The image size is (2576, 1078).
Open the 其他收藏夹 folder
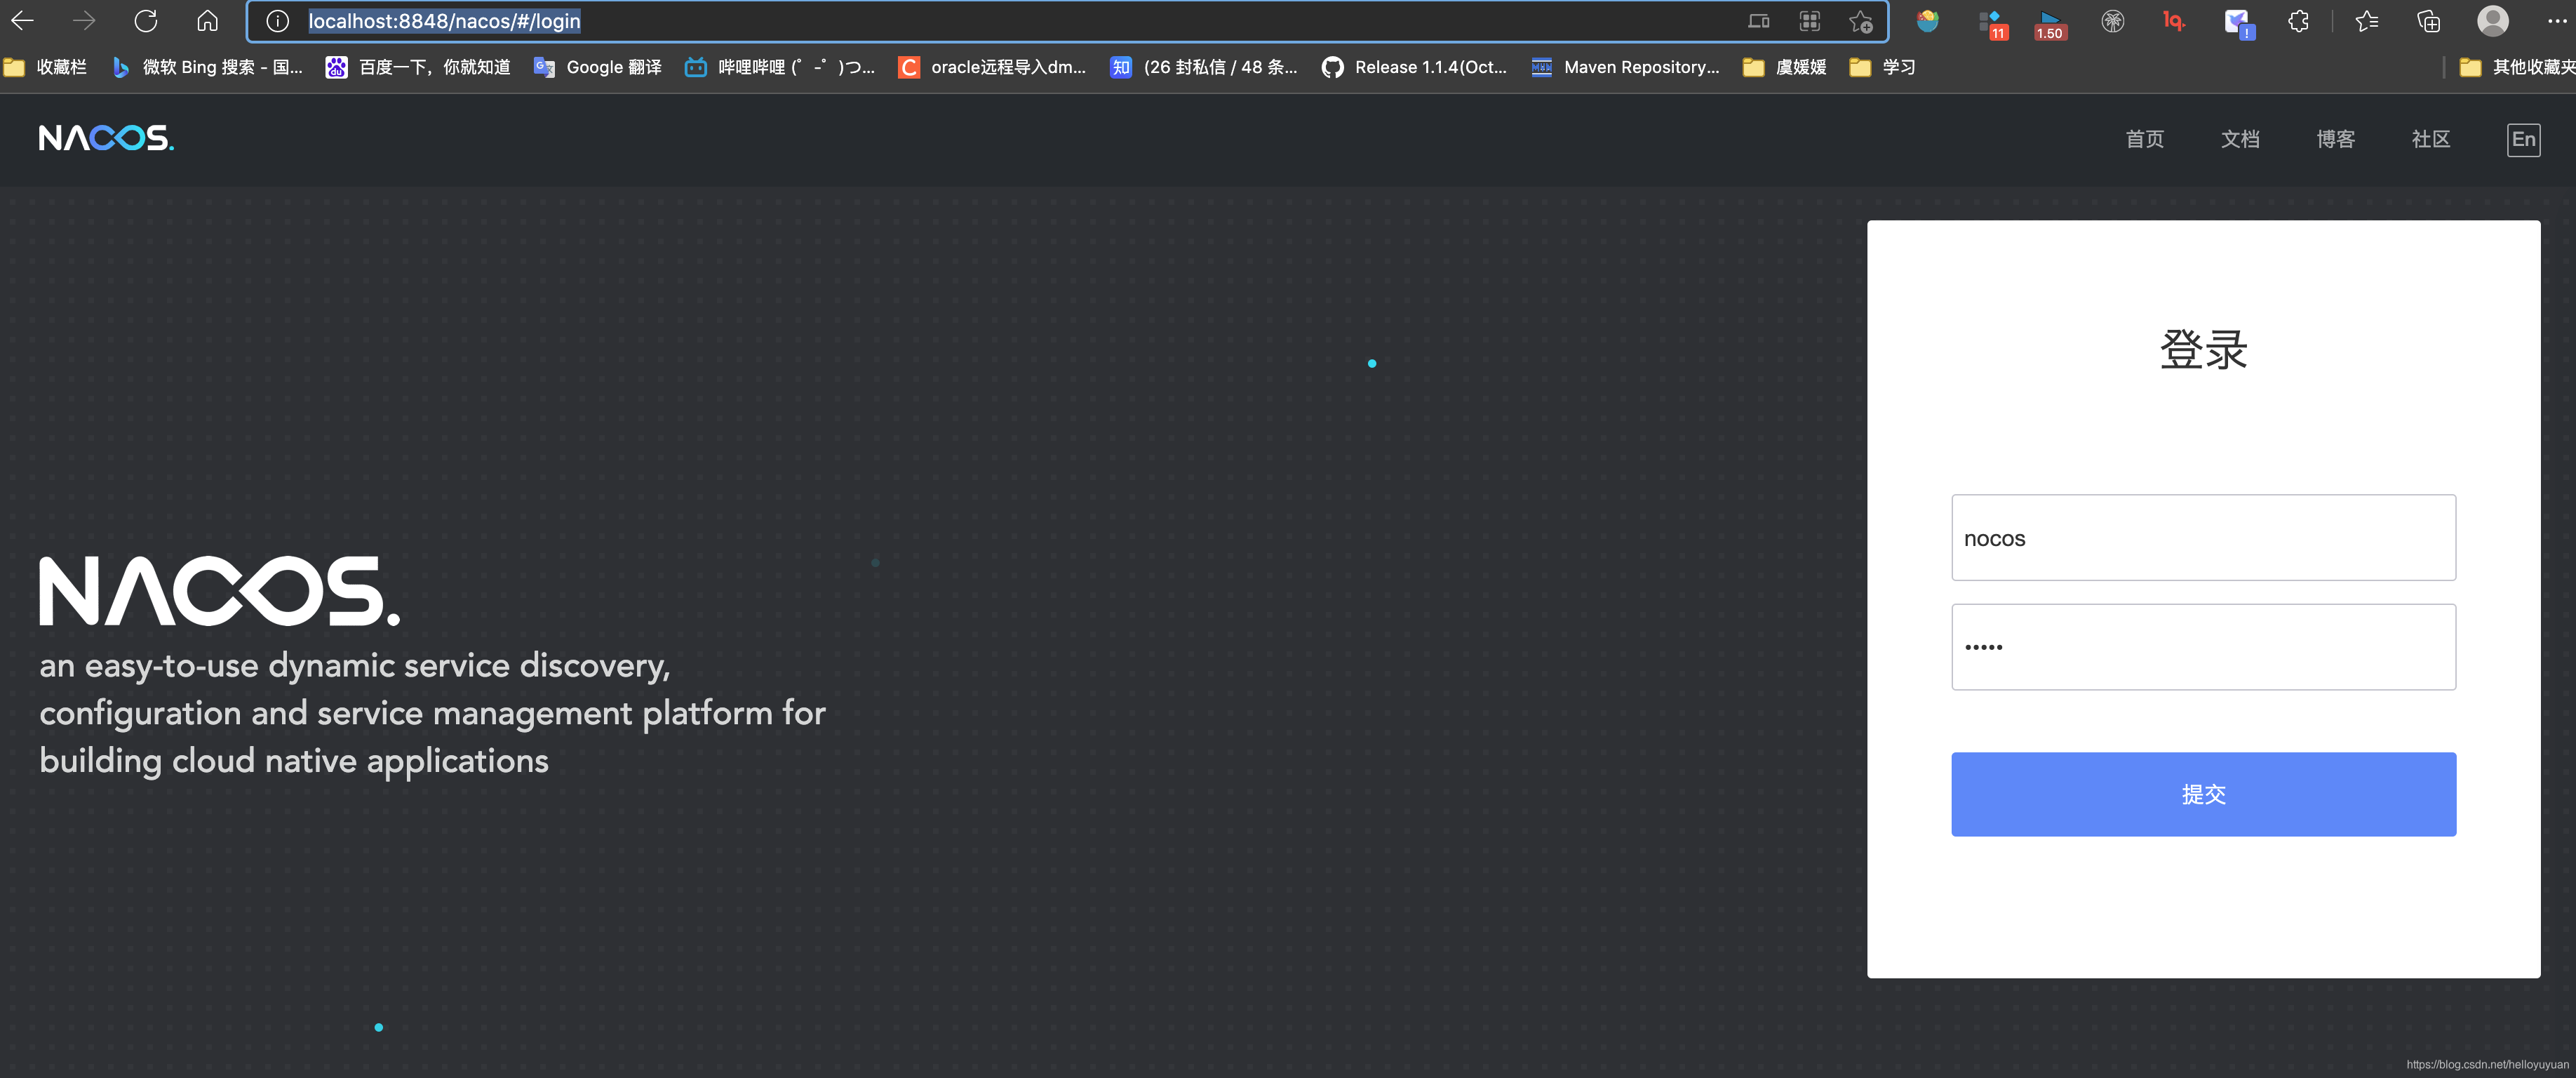pos(2517,67)
